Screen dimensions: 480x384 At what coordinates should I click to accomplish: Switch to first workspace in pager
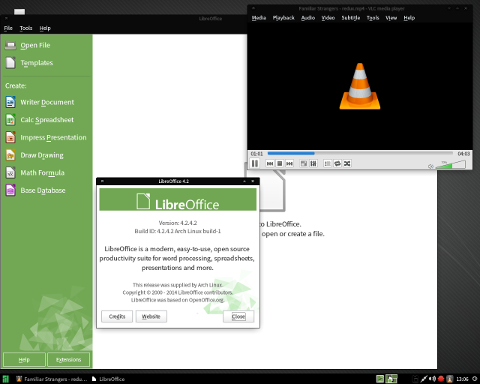point(380,379)
